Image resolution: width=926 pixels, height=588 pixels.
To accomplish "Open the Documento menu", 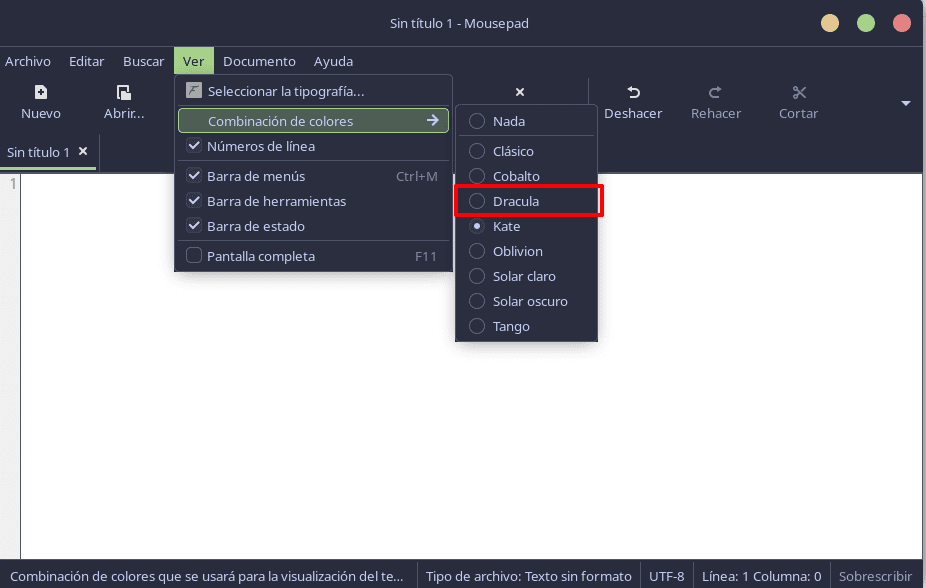I will [259, 61].
